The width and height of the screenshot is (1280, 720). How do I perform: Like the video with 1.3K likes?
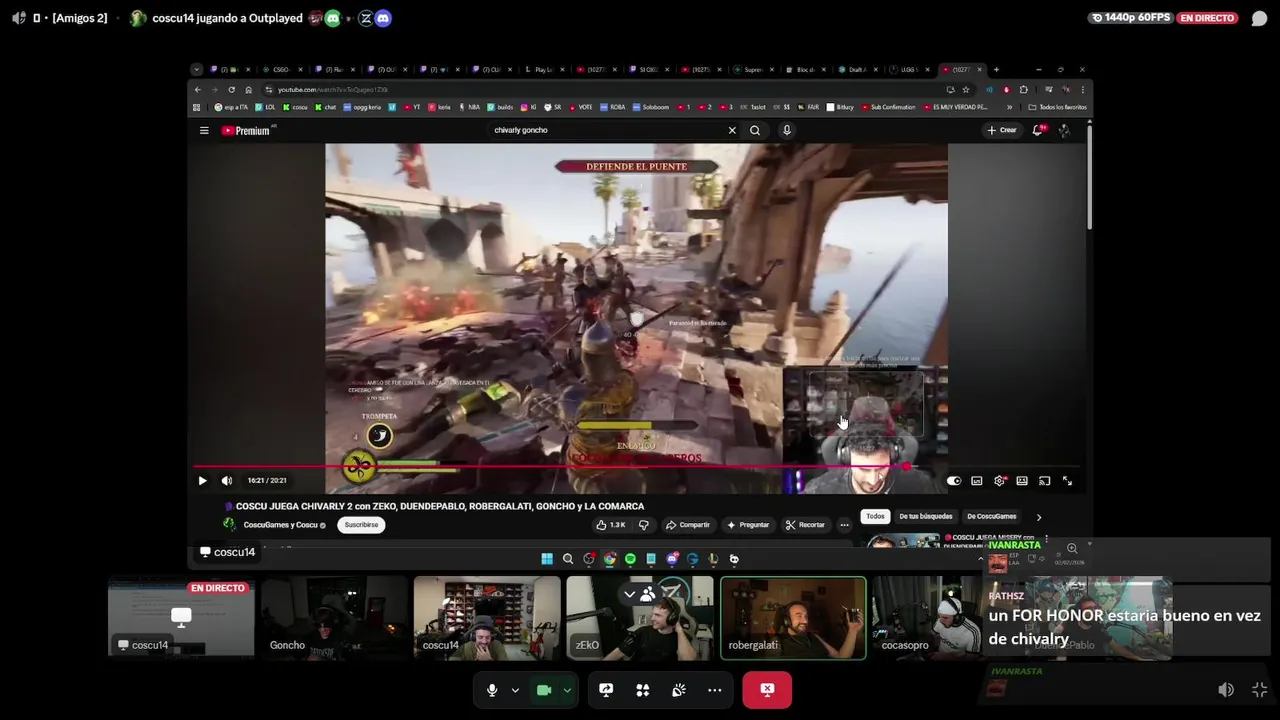[610, 525]
